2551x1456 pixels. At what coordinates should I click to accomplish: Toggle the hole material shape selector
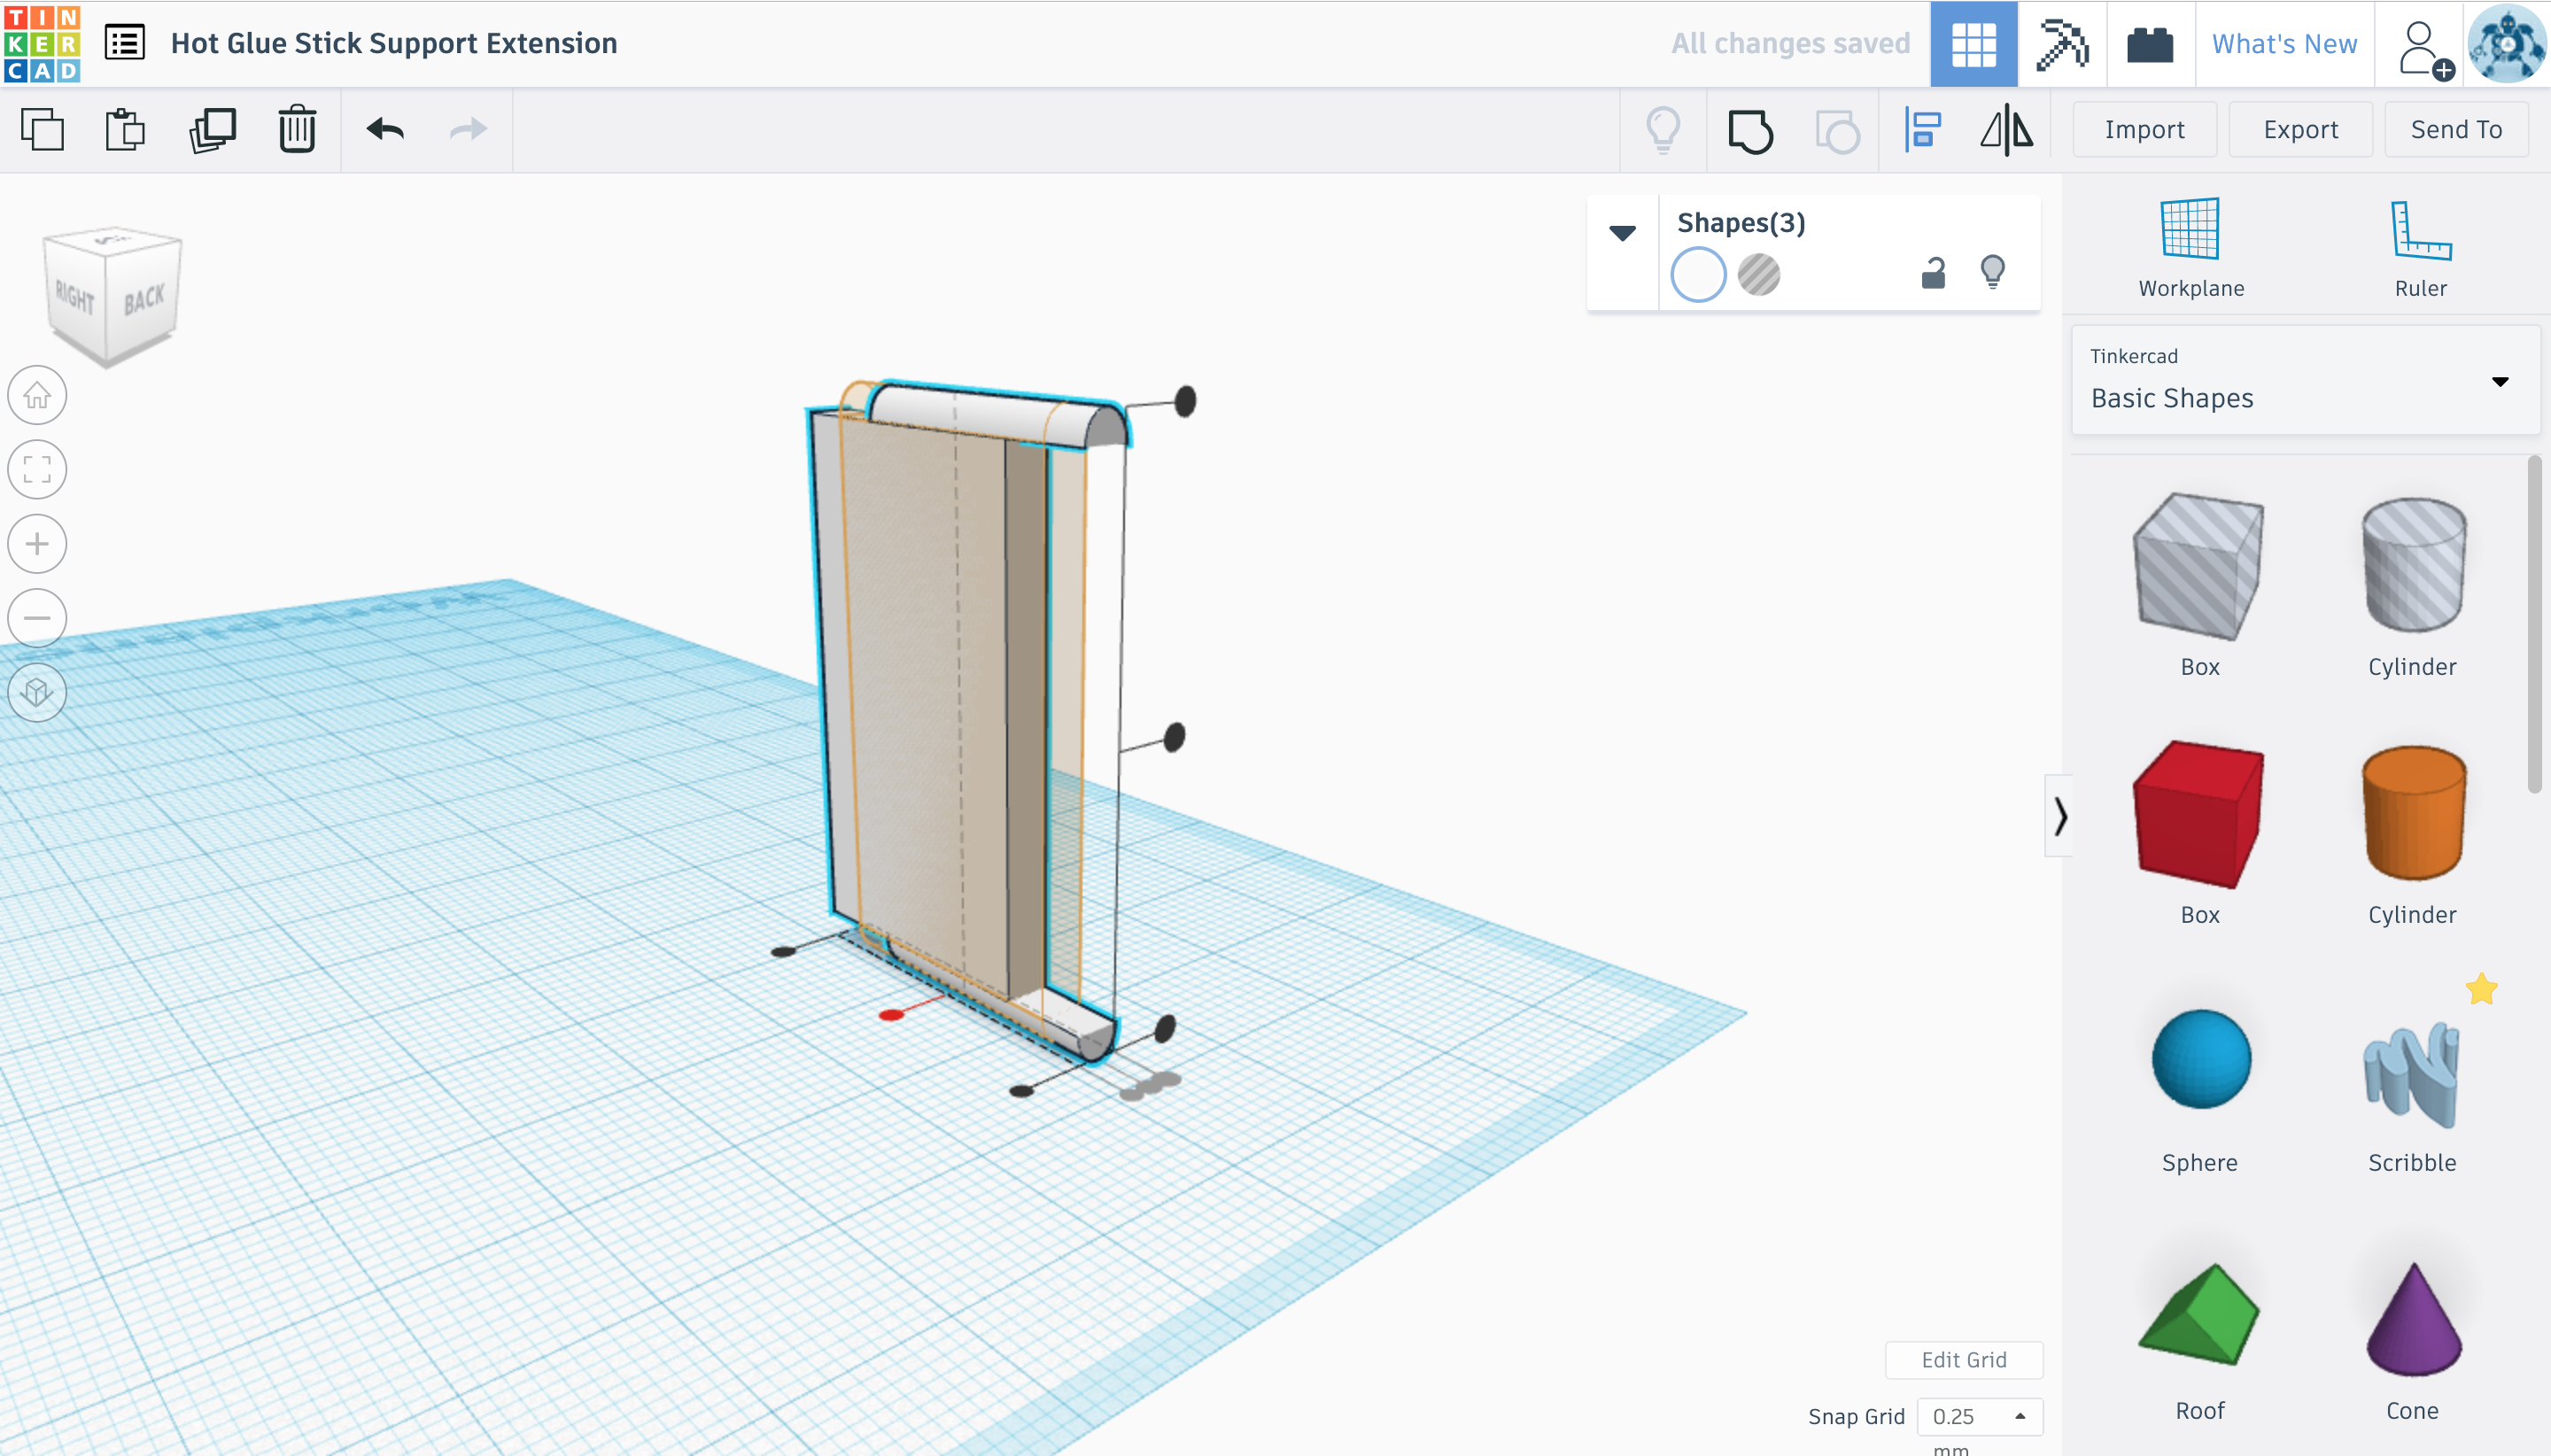point(1759,272)
